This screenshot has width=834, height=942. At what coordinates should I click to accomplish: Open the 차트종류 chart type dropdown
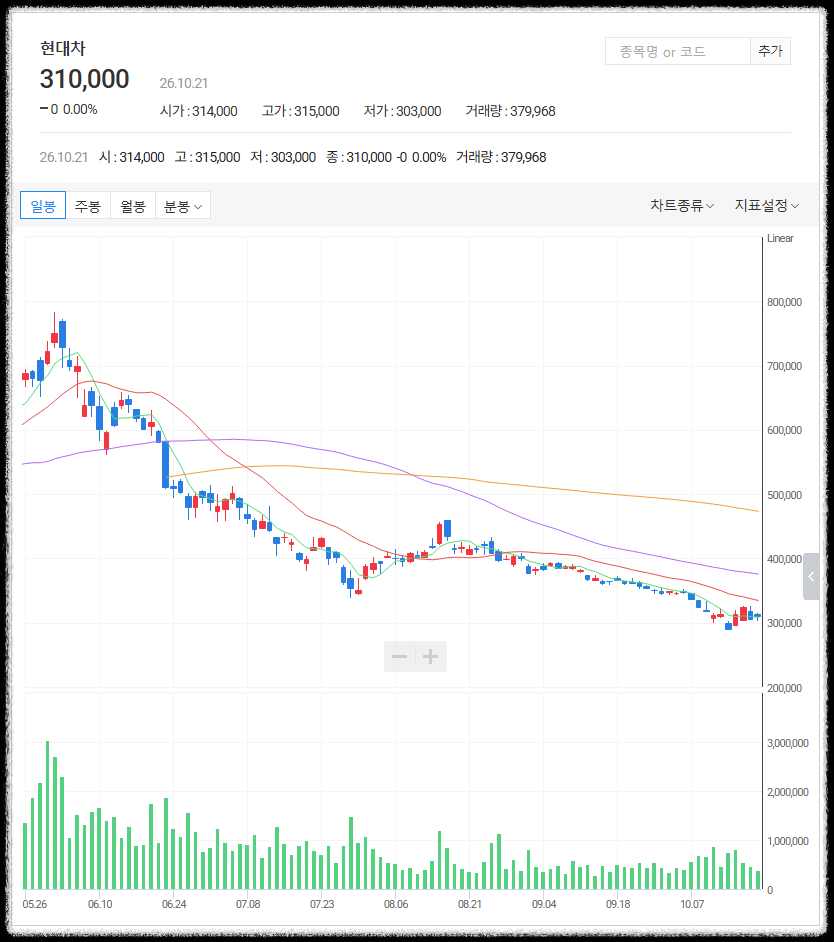682,205
